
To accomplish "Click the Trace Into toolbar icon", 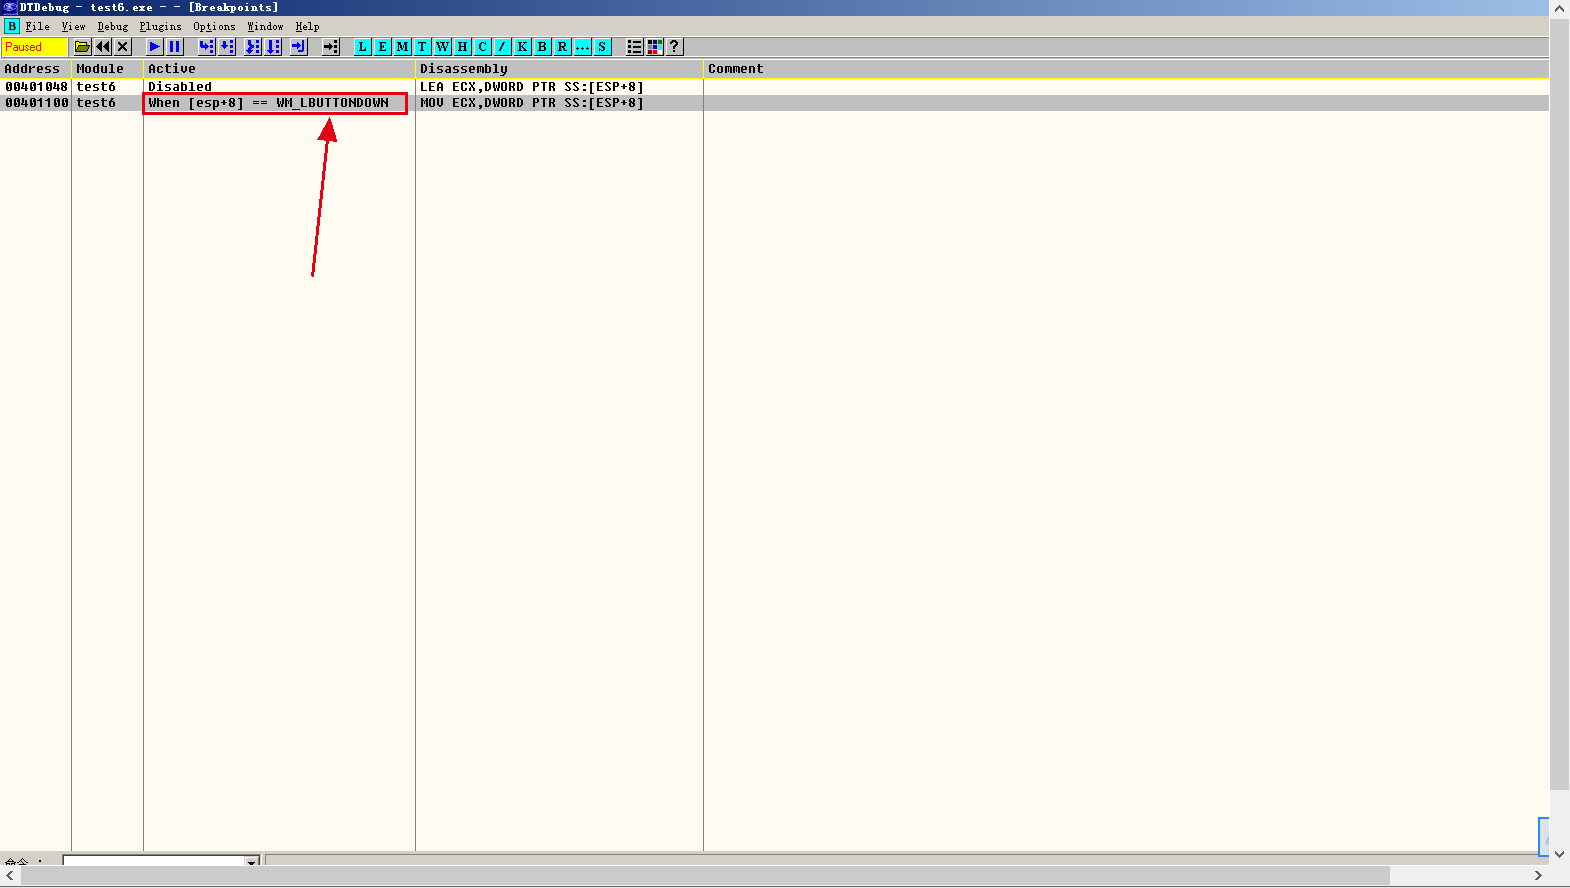I will tap(253, 47).
